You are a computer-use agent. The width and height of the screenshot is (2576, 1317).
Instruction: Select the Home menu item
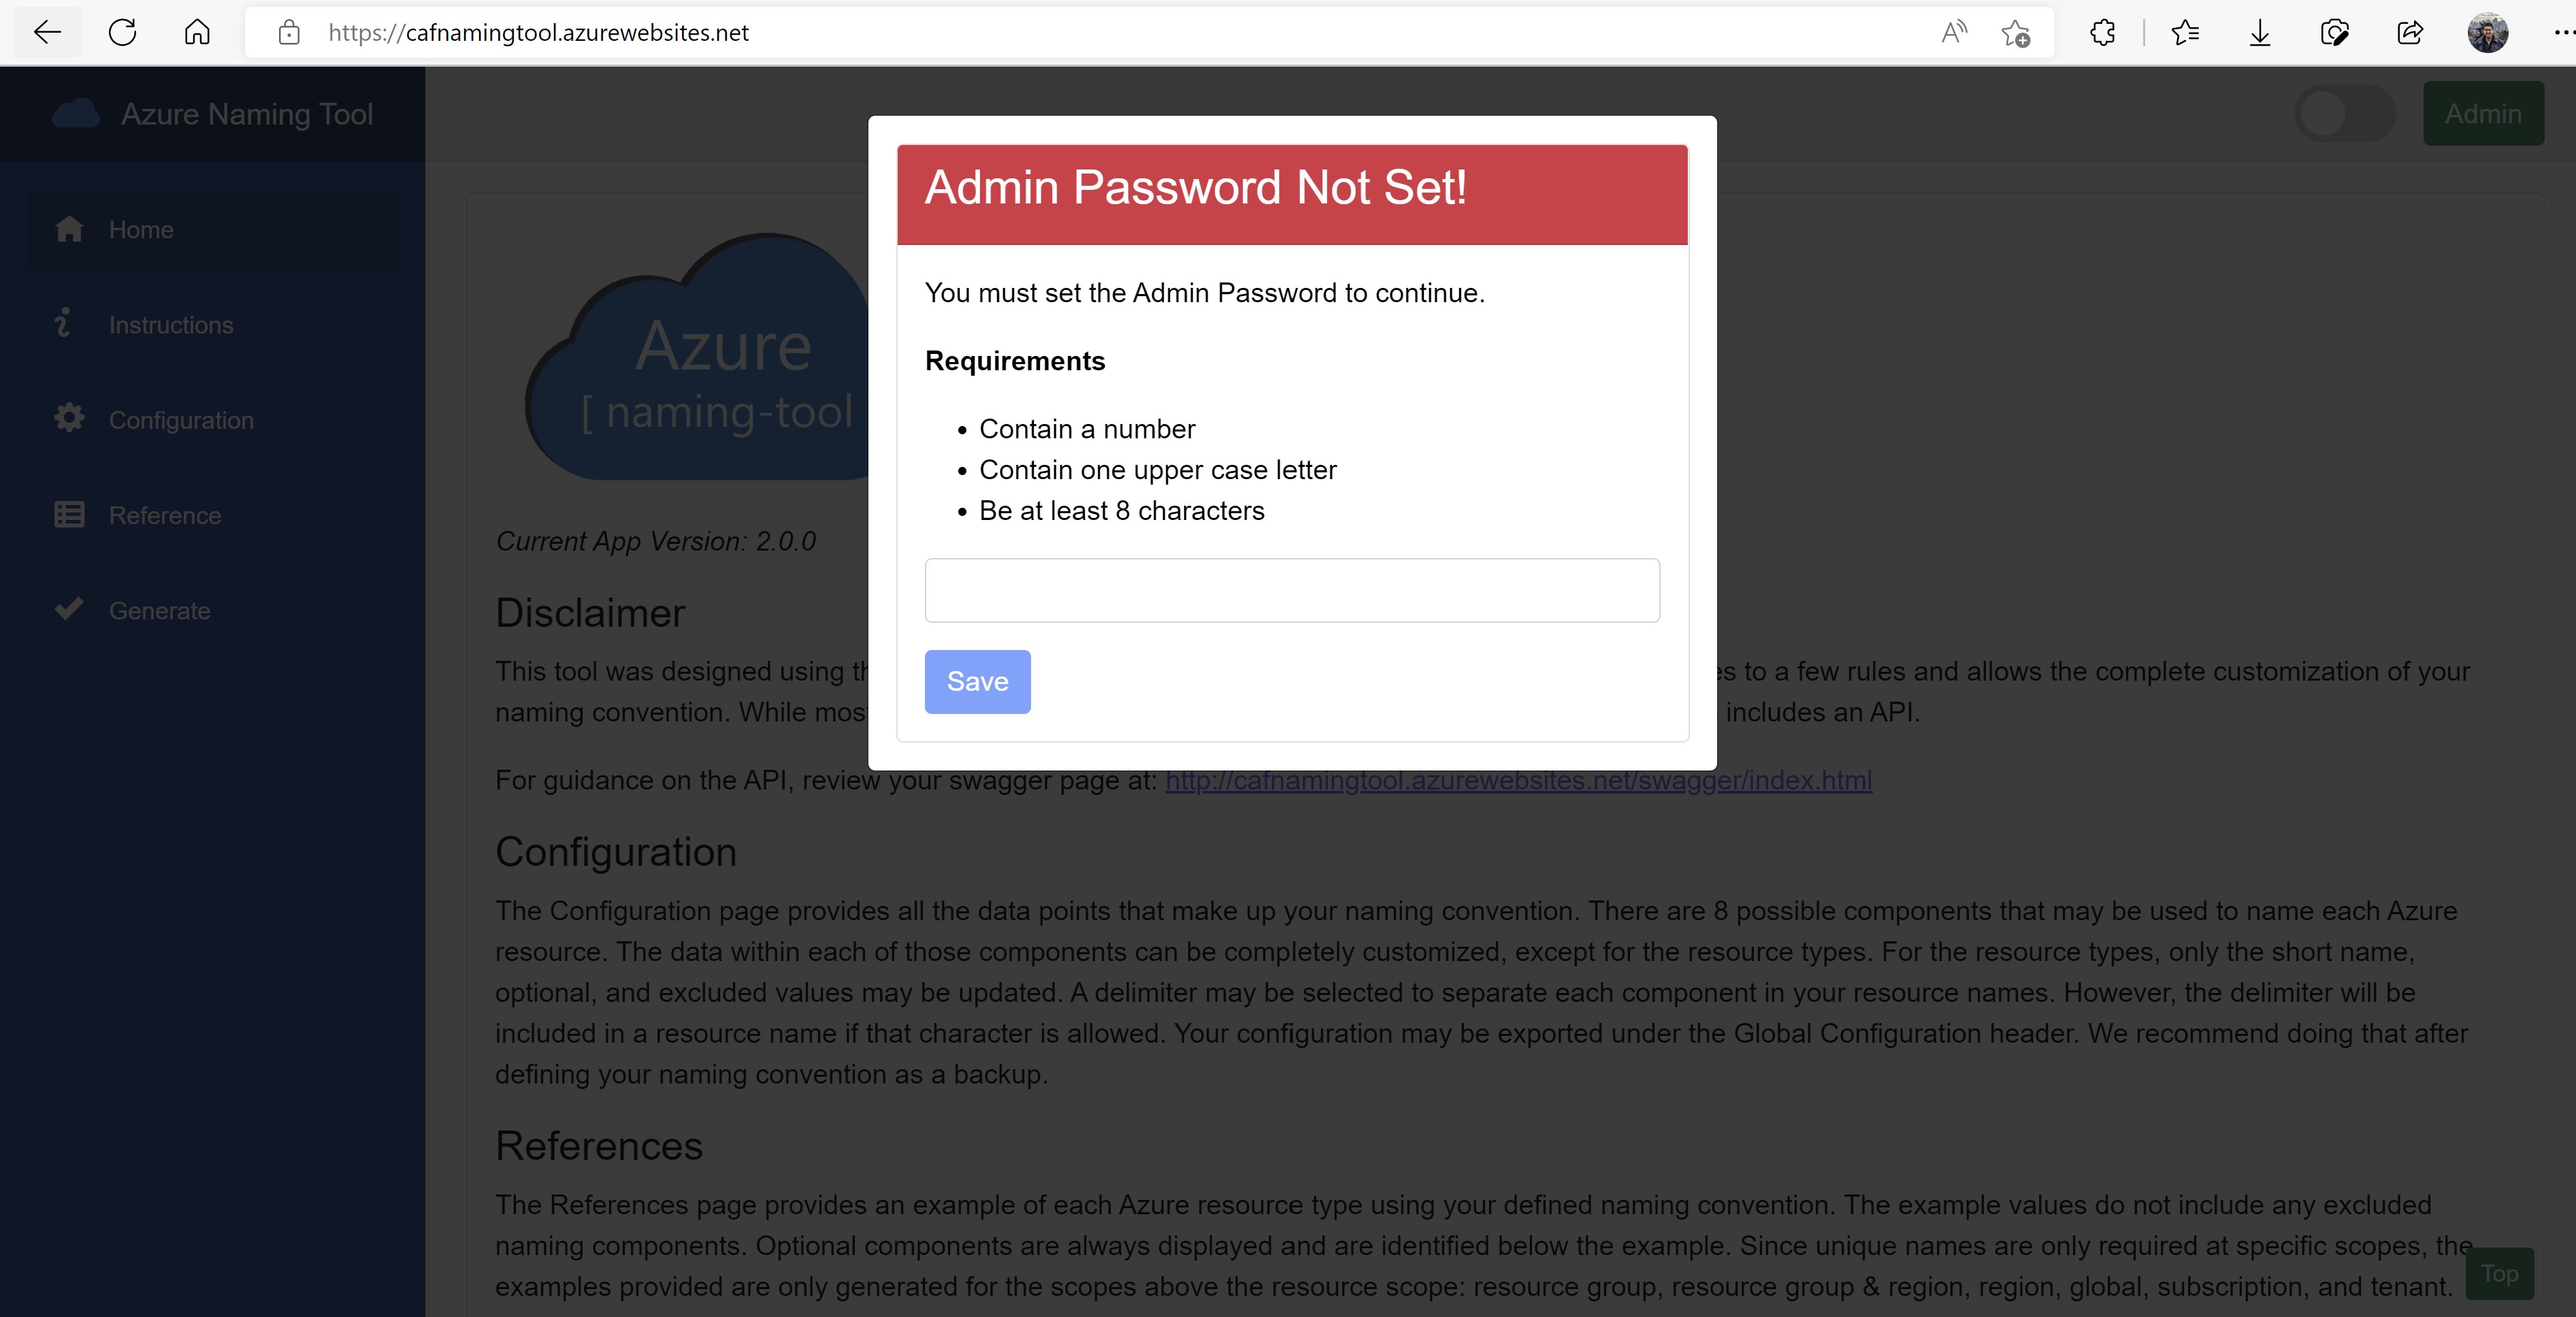pyautogui.click(x=141, y=230)
